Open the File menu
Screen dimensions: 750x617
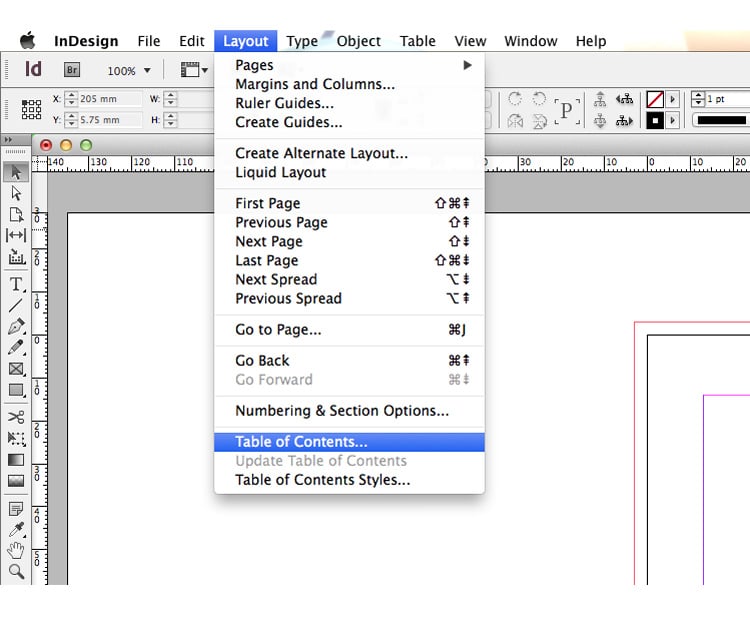coord(149,41)
